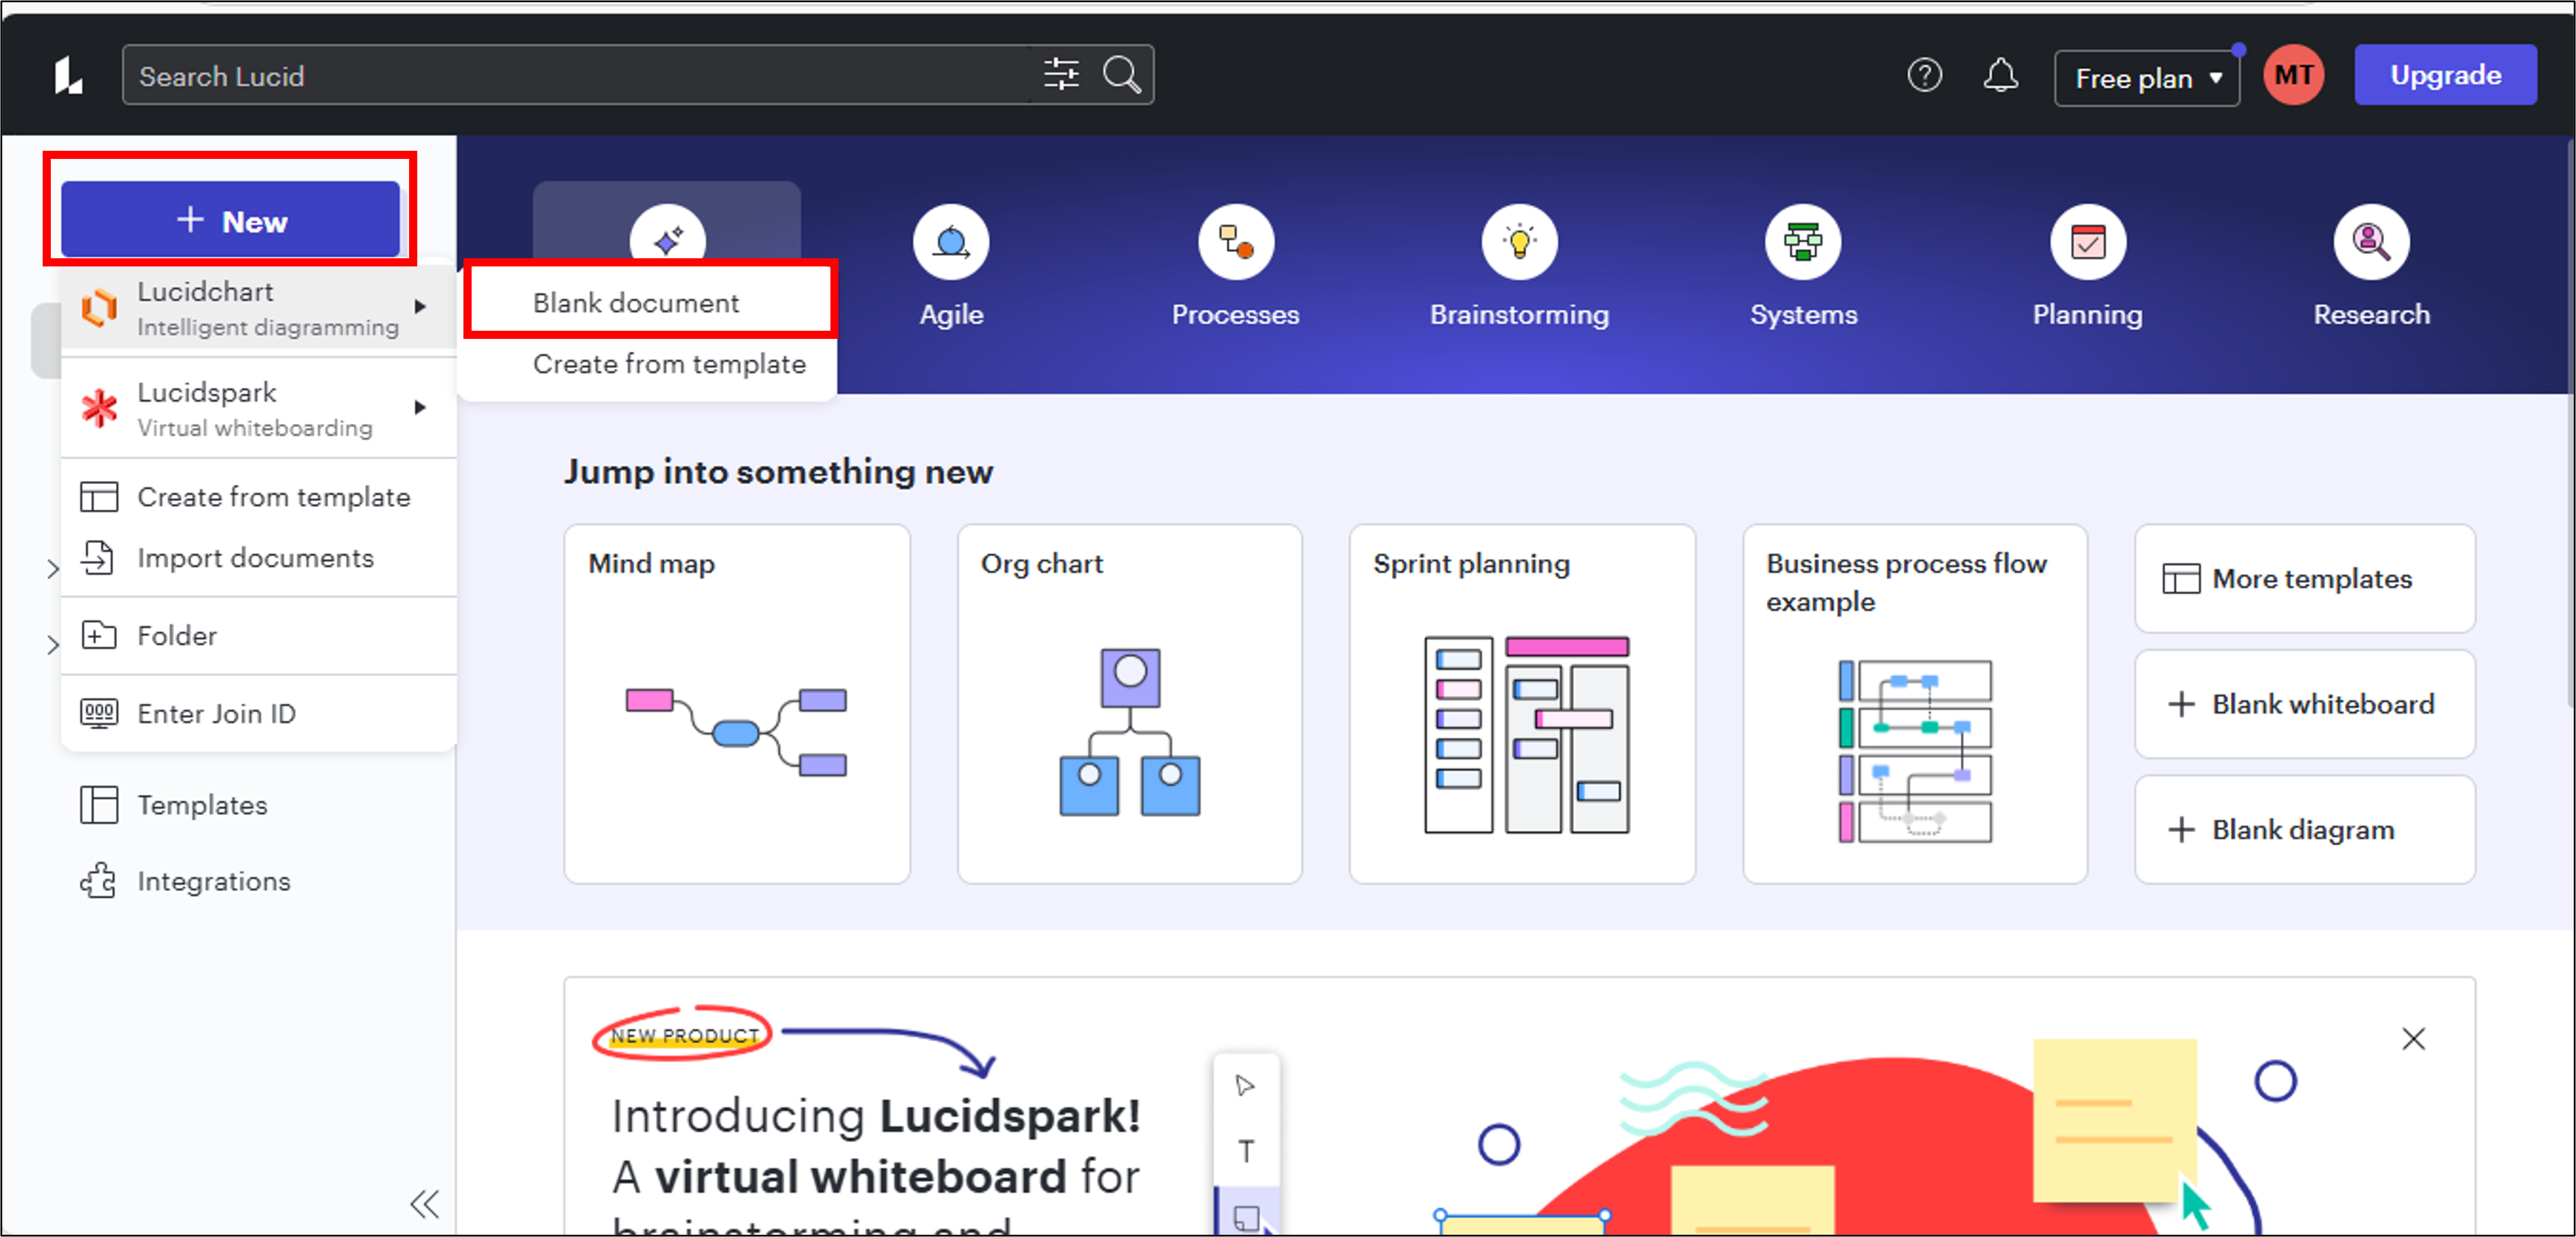Open the Free plan dropdown
The height and width of the screenshot is (1237, 2576).
(2146, 78)
